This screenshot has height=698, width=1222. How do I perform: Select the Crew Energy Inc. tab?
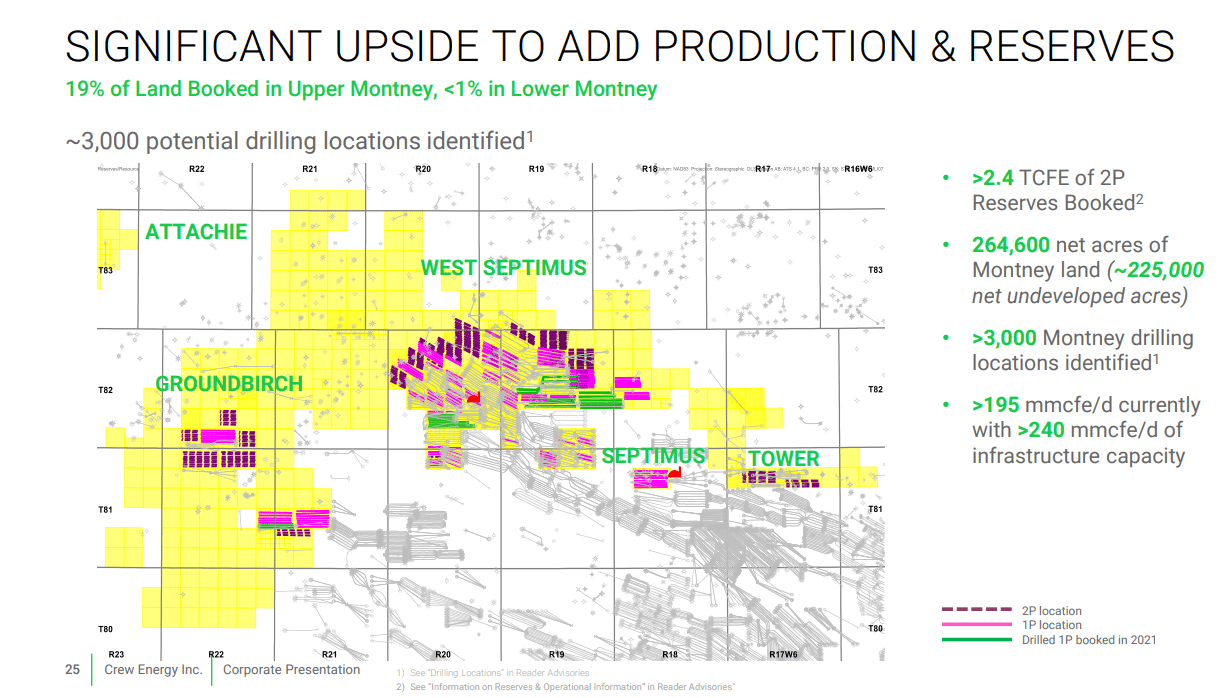tap(152, 670)
